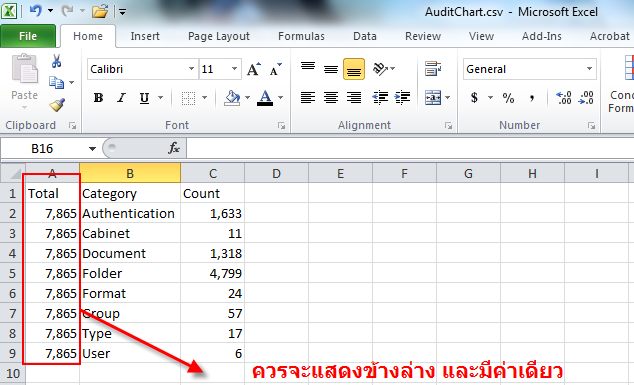Viewport: 634px width, 385px height.
Task: Click the cell with count 4,799
Action: (212, 273)
